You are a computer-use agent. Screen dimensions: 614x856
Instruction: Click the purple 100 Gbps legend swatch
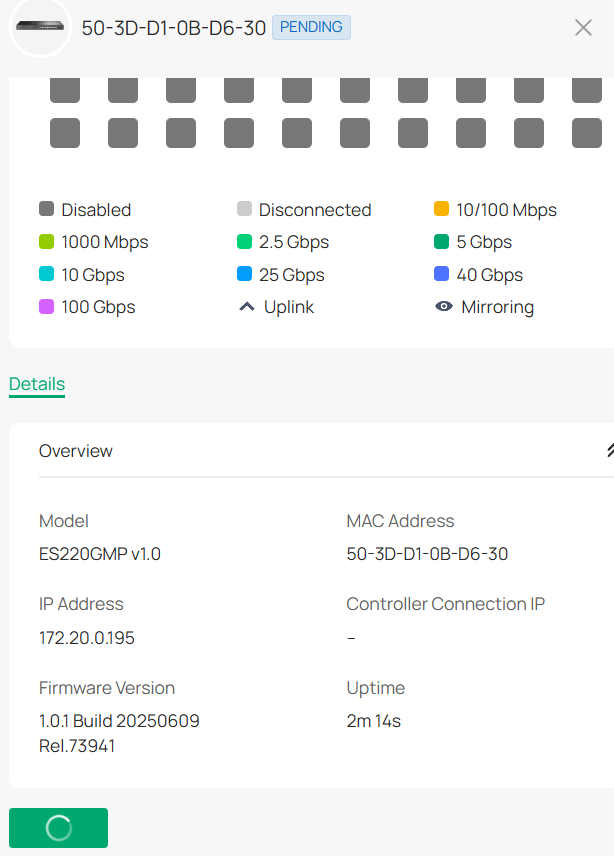point(46,307)
